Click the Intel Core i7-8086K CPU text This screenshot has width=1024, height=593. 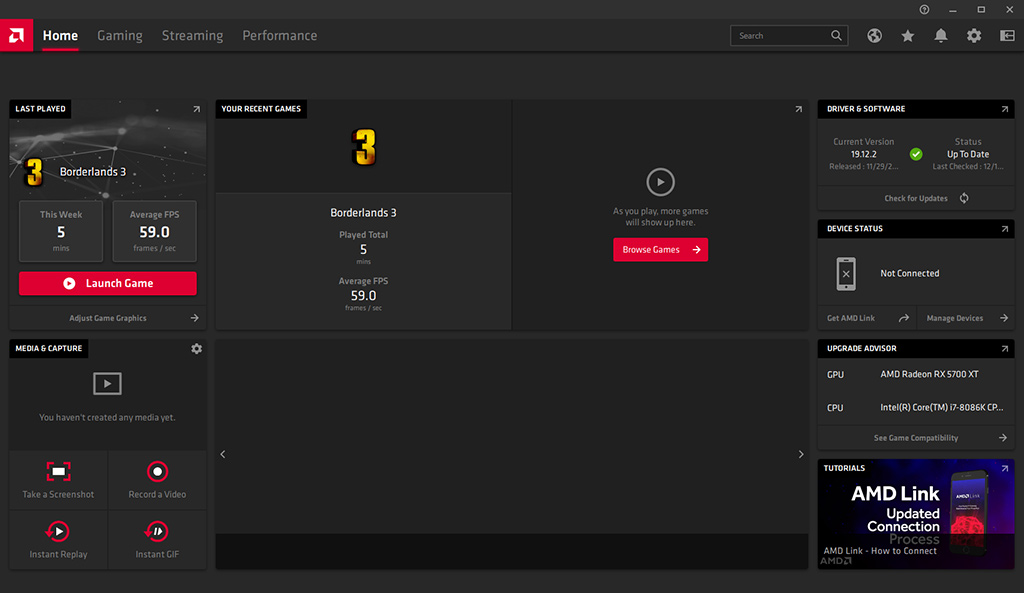(942, 408)
